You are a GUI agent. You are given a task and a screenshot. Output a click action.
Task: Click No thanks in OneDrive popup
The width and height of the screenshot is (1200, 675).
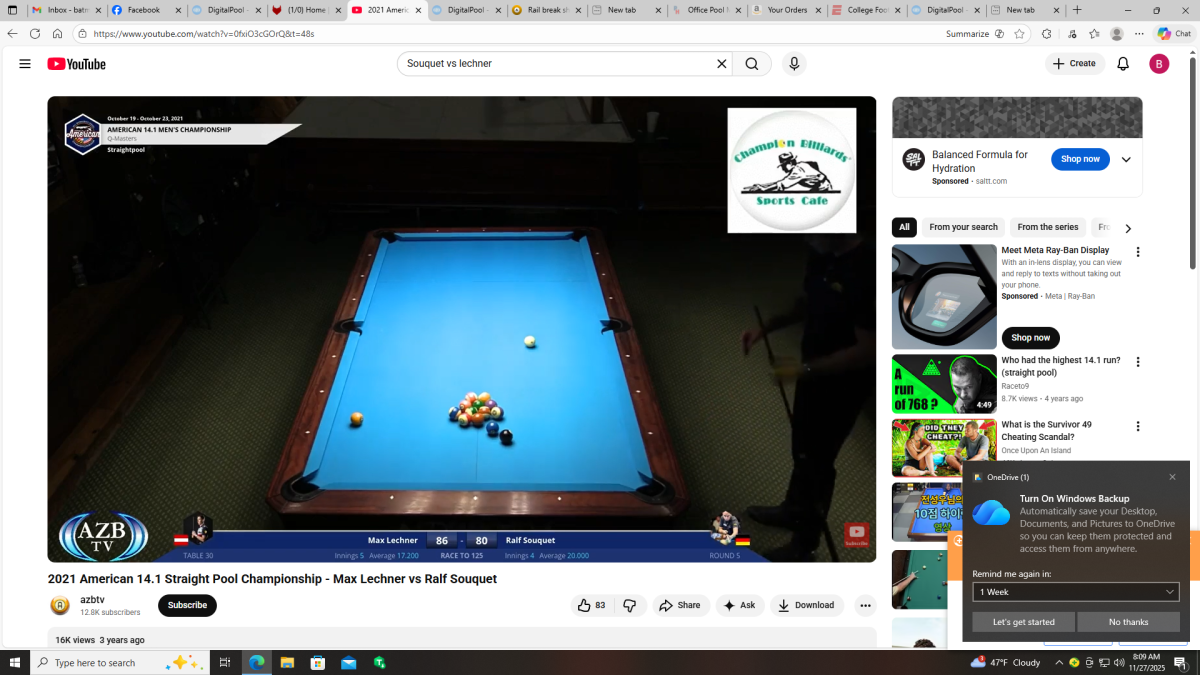tap(1128, 622)
